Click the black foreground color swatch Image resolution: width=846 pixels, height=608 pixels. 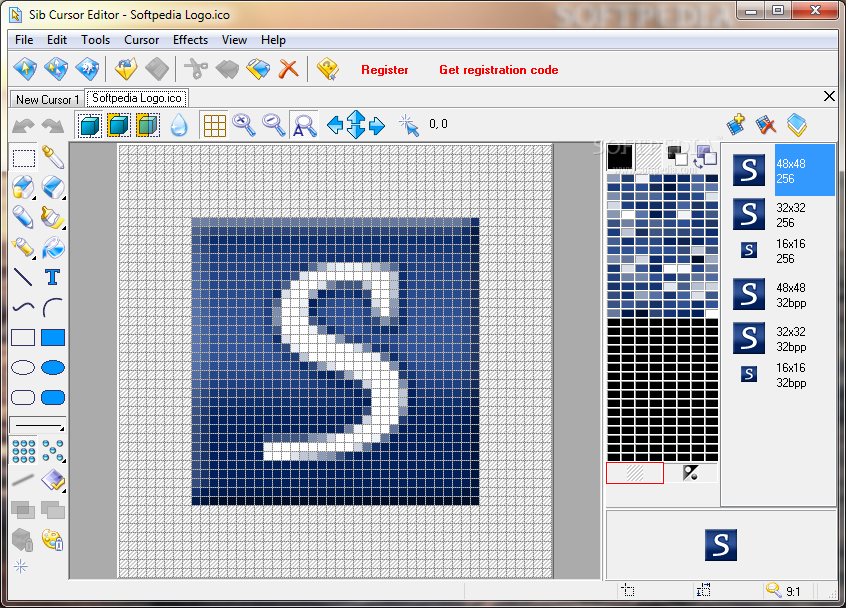pos(619,157)
